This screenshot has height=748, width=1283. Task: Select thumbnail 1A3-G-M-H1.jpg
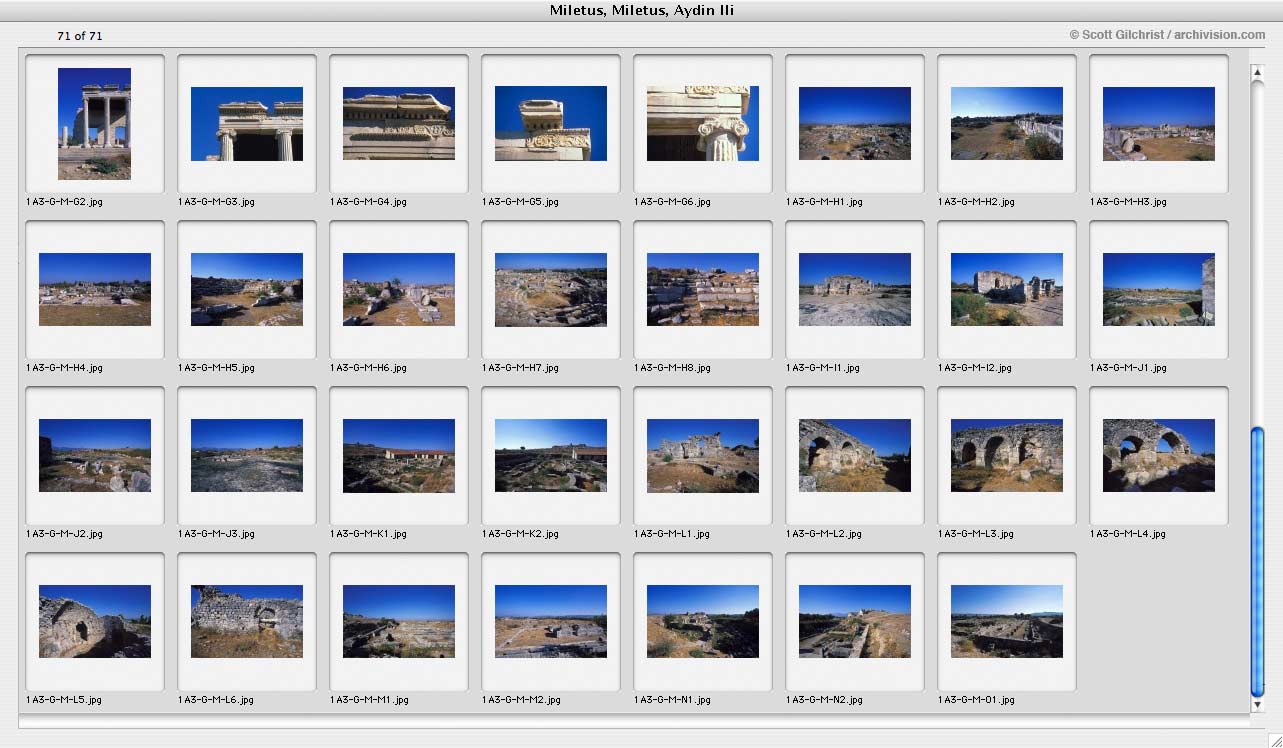coord(855,124)
